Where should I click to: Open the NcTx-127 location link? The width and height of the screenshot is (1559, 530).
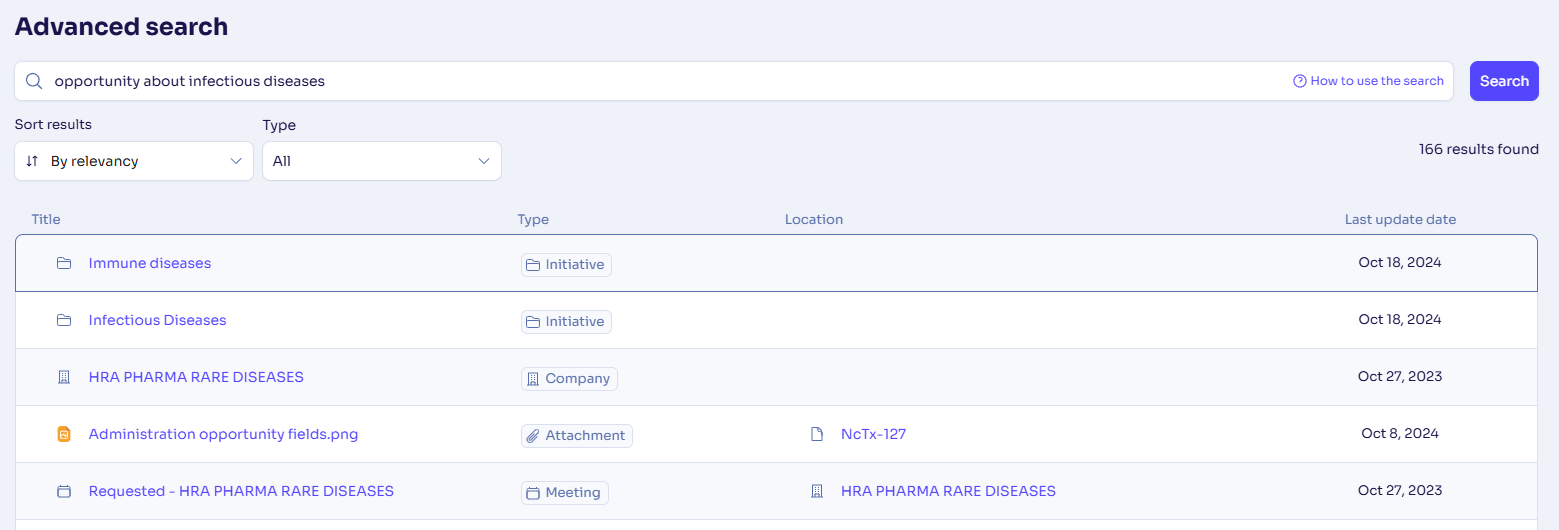[873, 435]
